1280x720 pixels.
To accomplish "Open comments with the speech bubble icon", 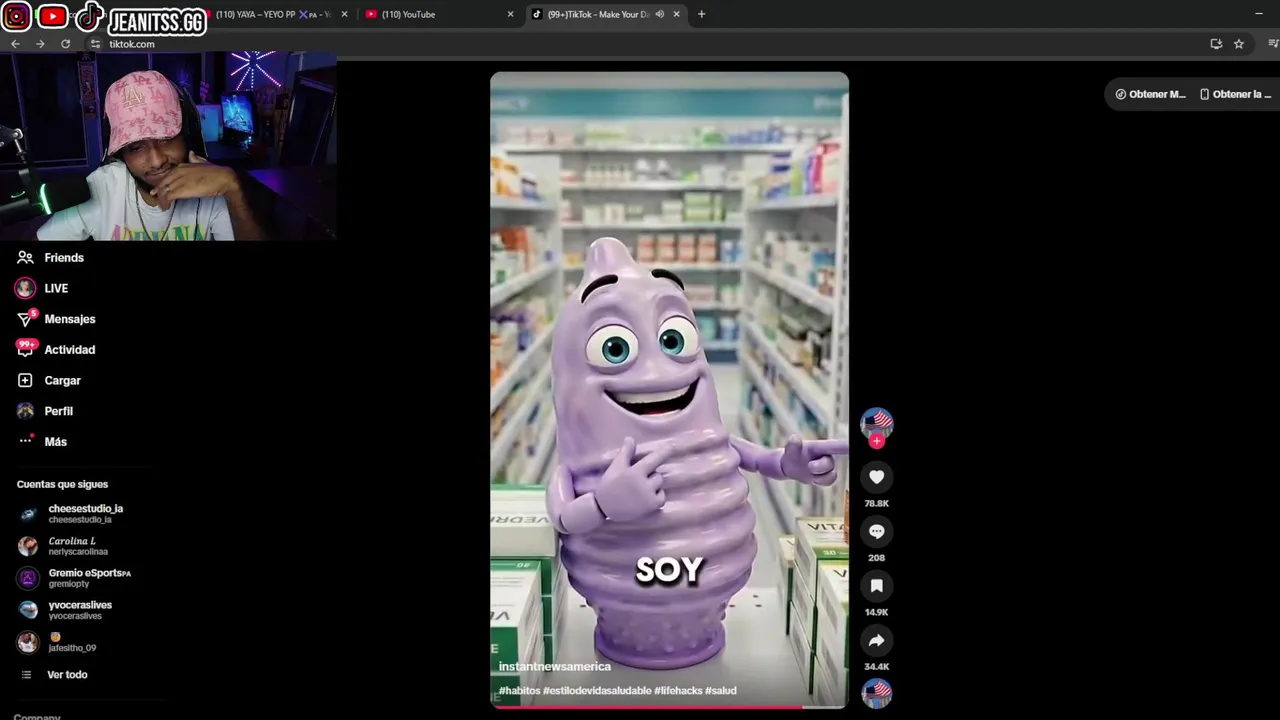I will 877,531.
